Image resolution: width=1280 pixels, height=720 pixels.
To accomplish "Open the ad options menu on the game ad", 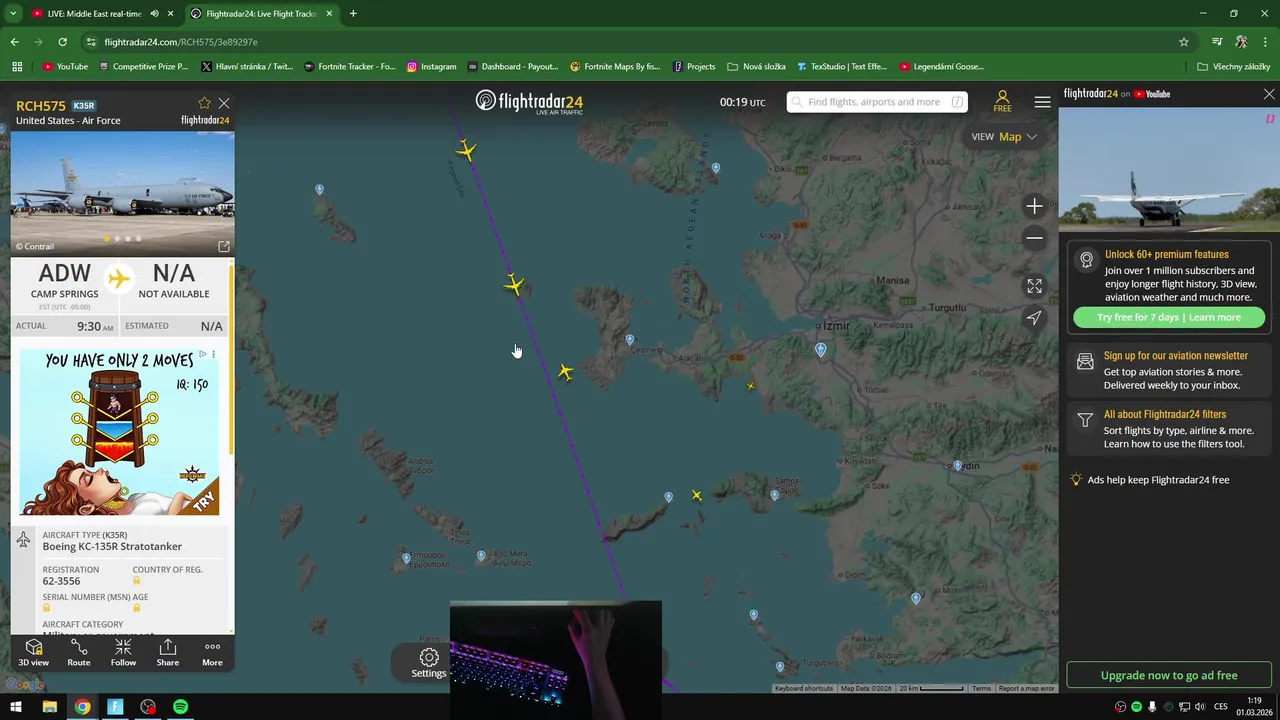I will [213, 355].
